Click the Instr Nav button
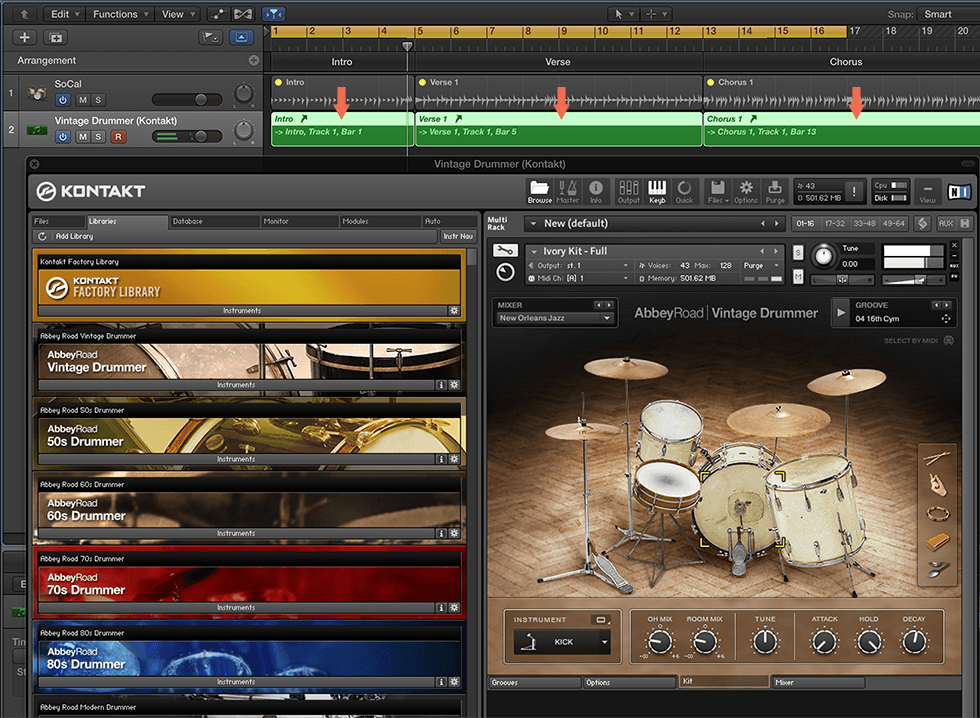980x718 pixels. tap(458, 236)
